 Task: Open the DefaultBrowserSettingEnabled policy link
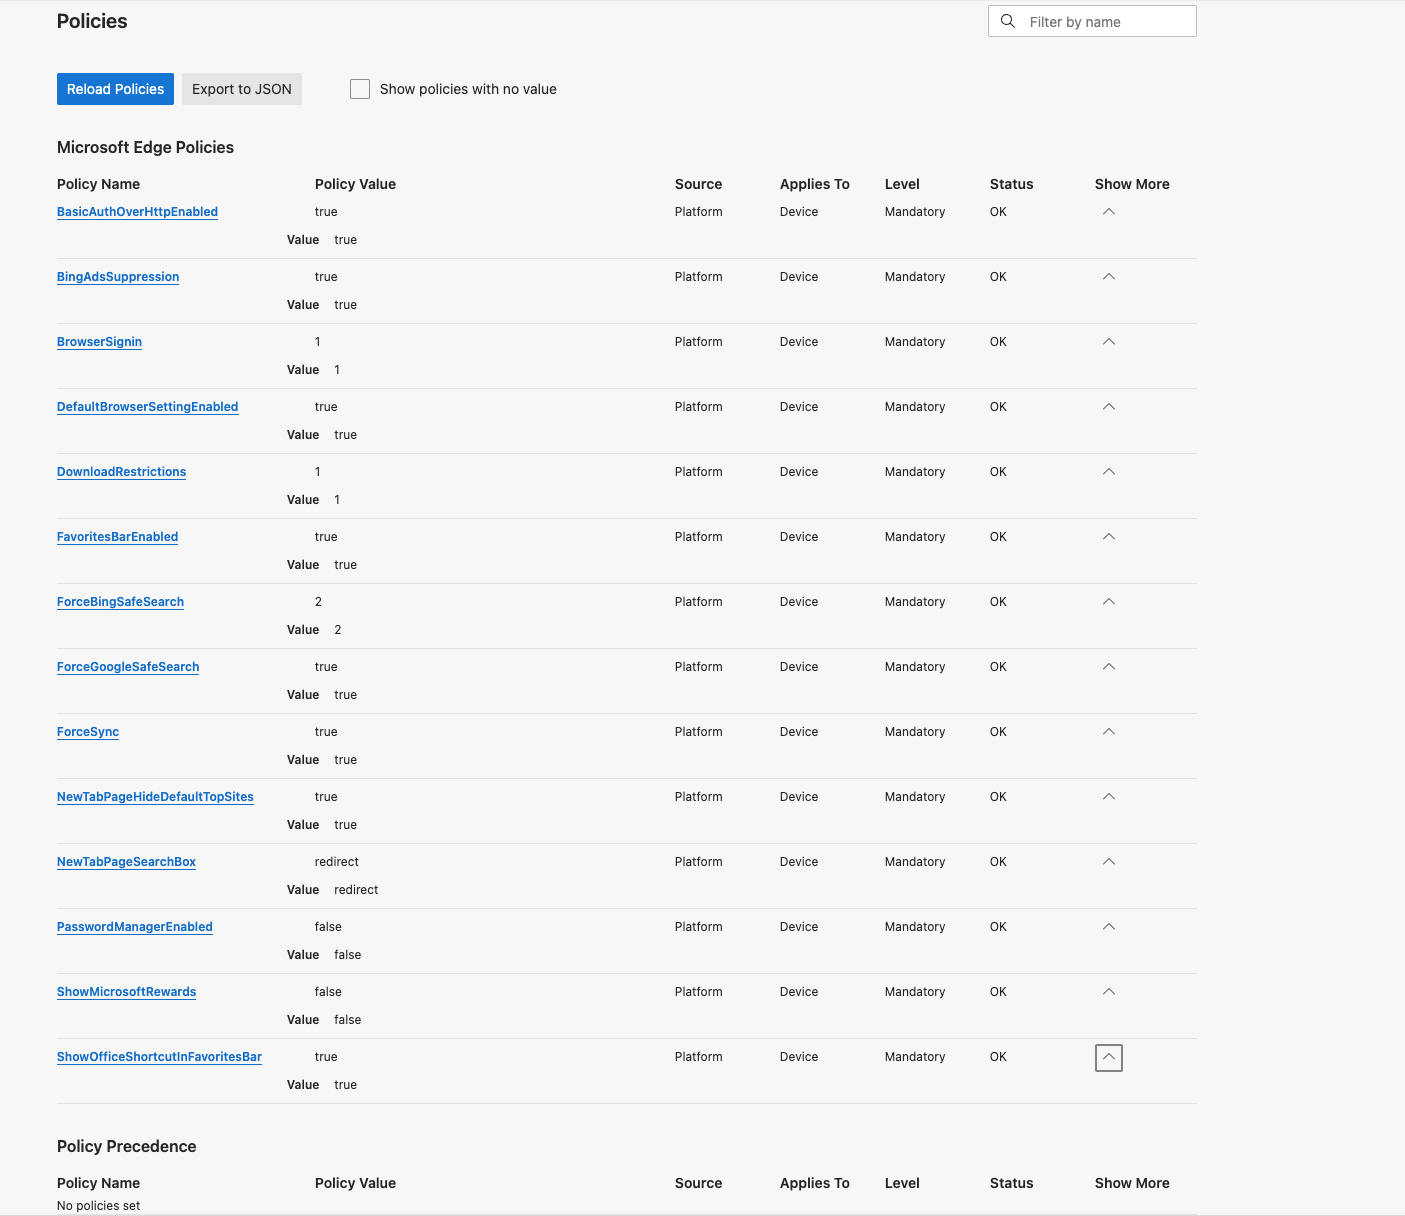(147, 407)
